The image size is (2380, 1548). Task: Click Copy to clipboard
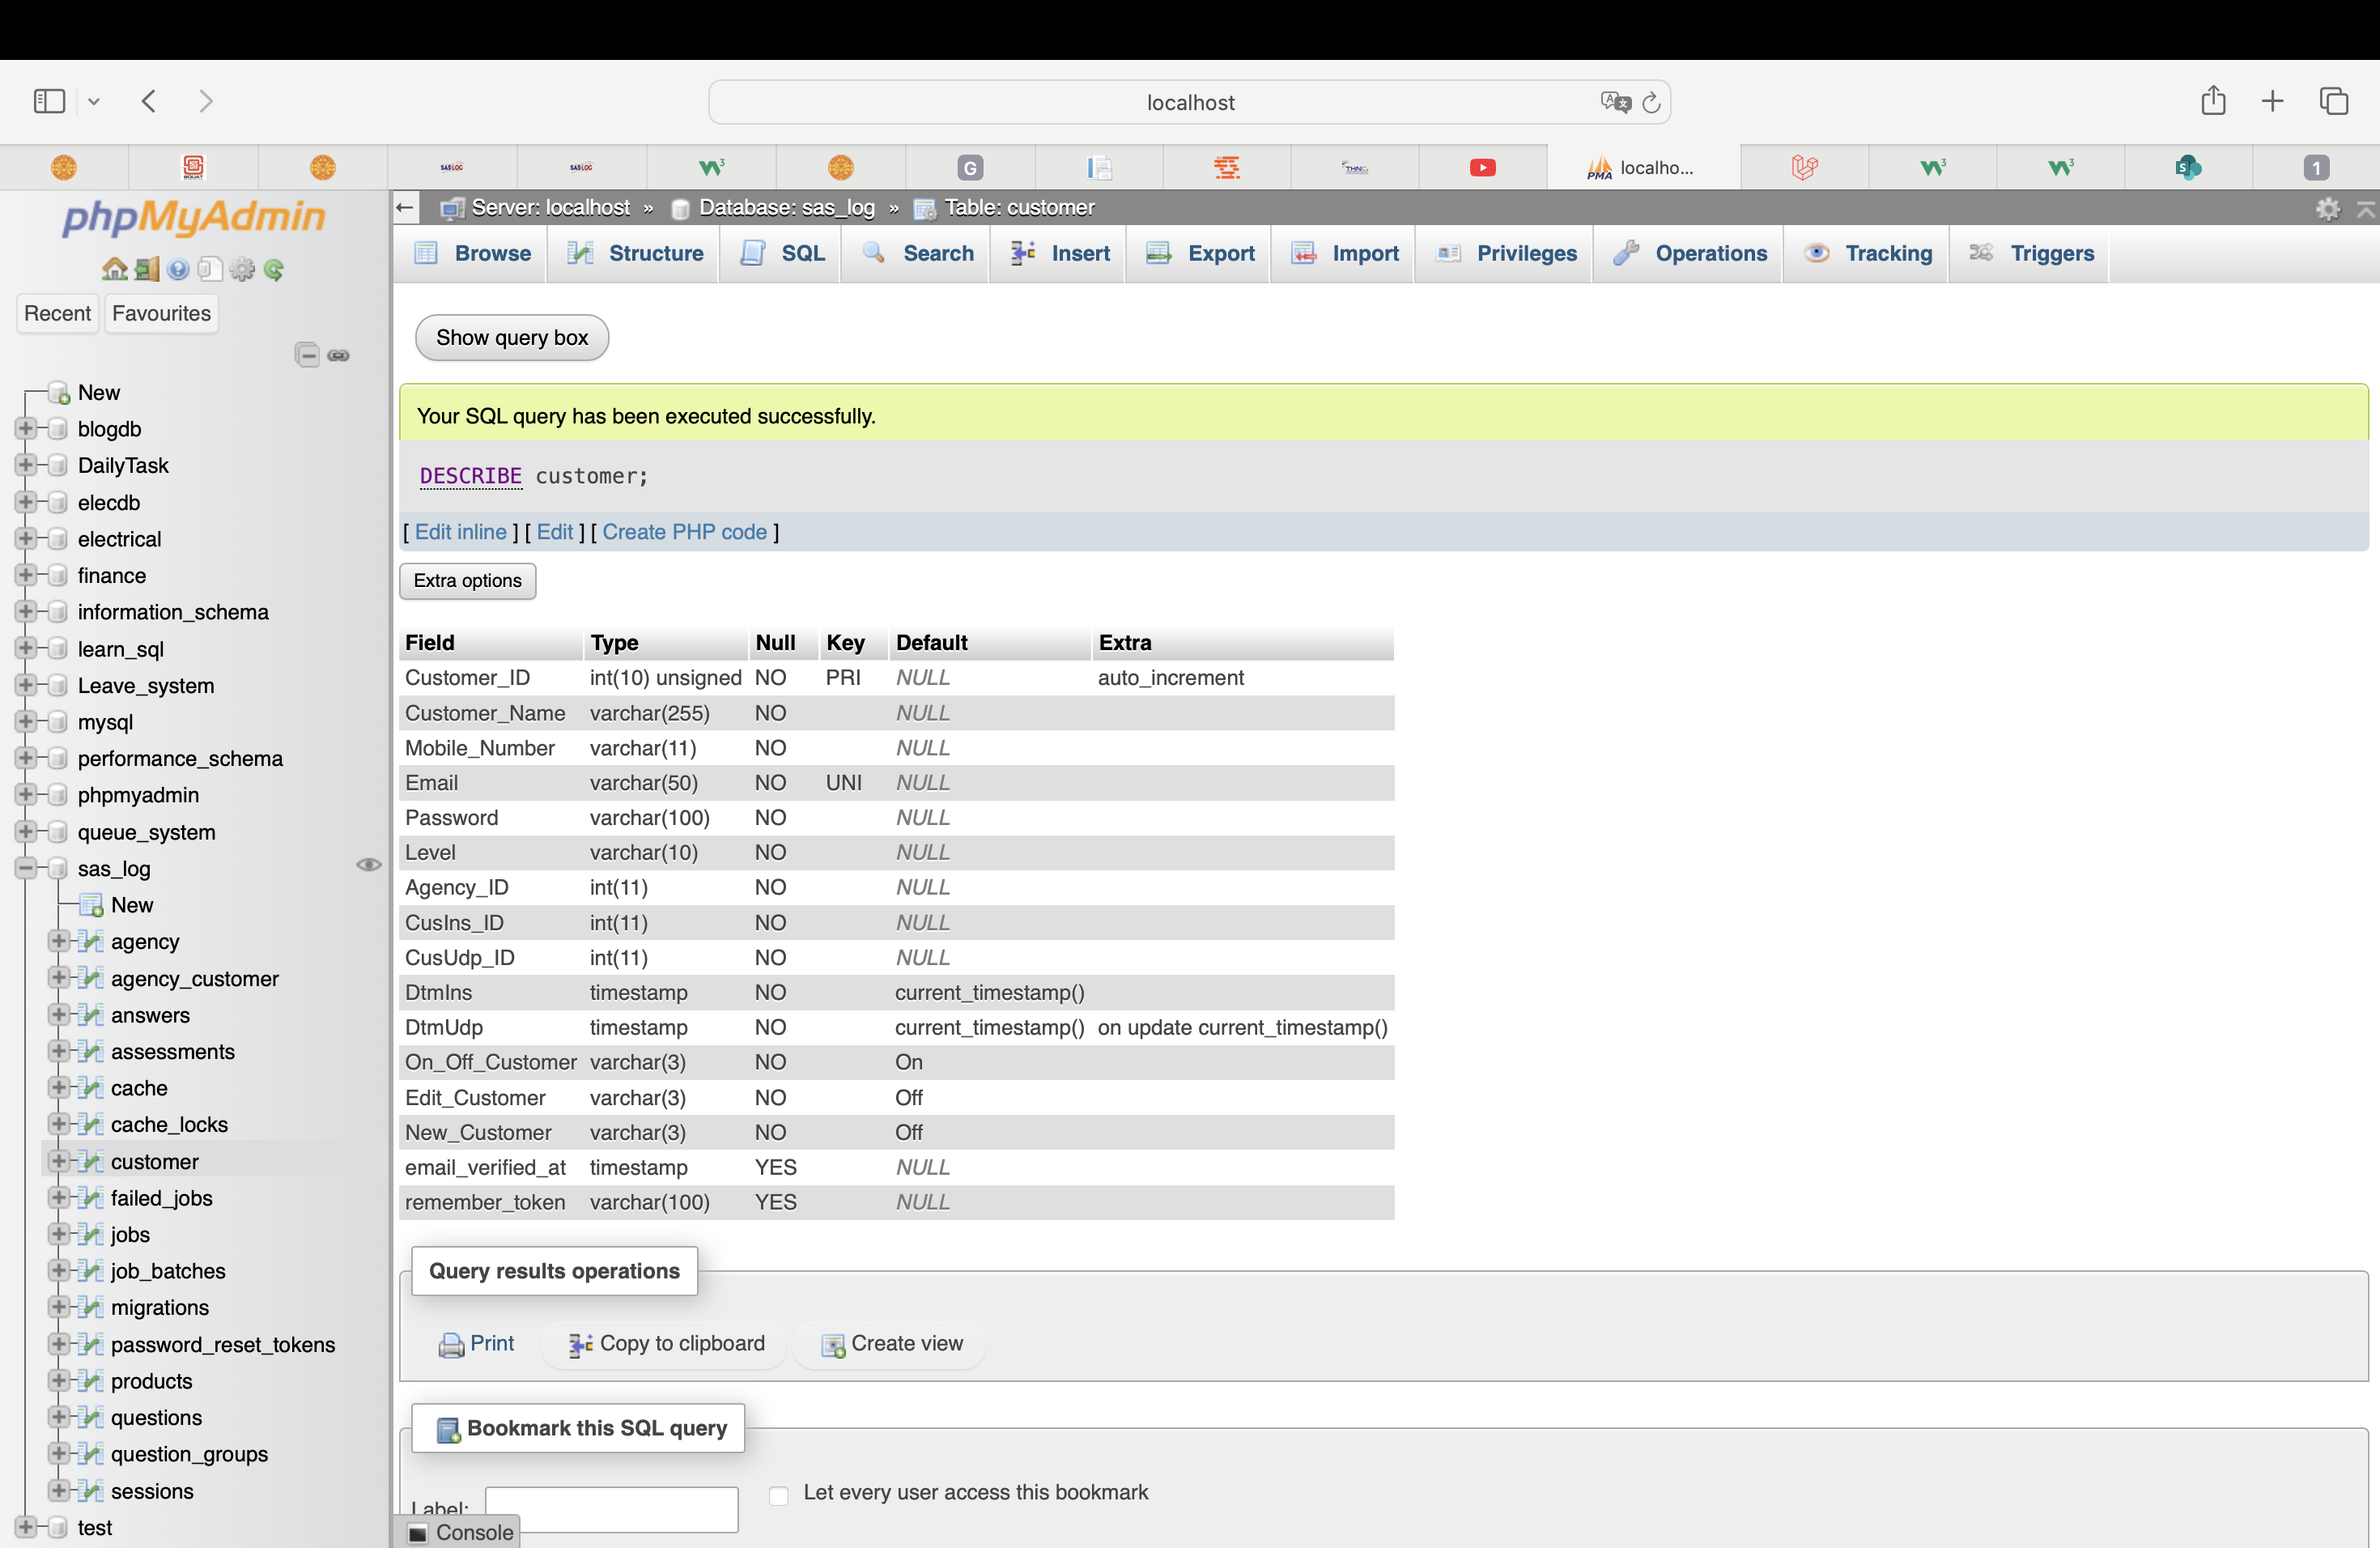point(666,1343)
